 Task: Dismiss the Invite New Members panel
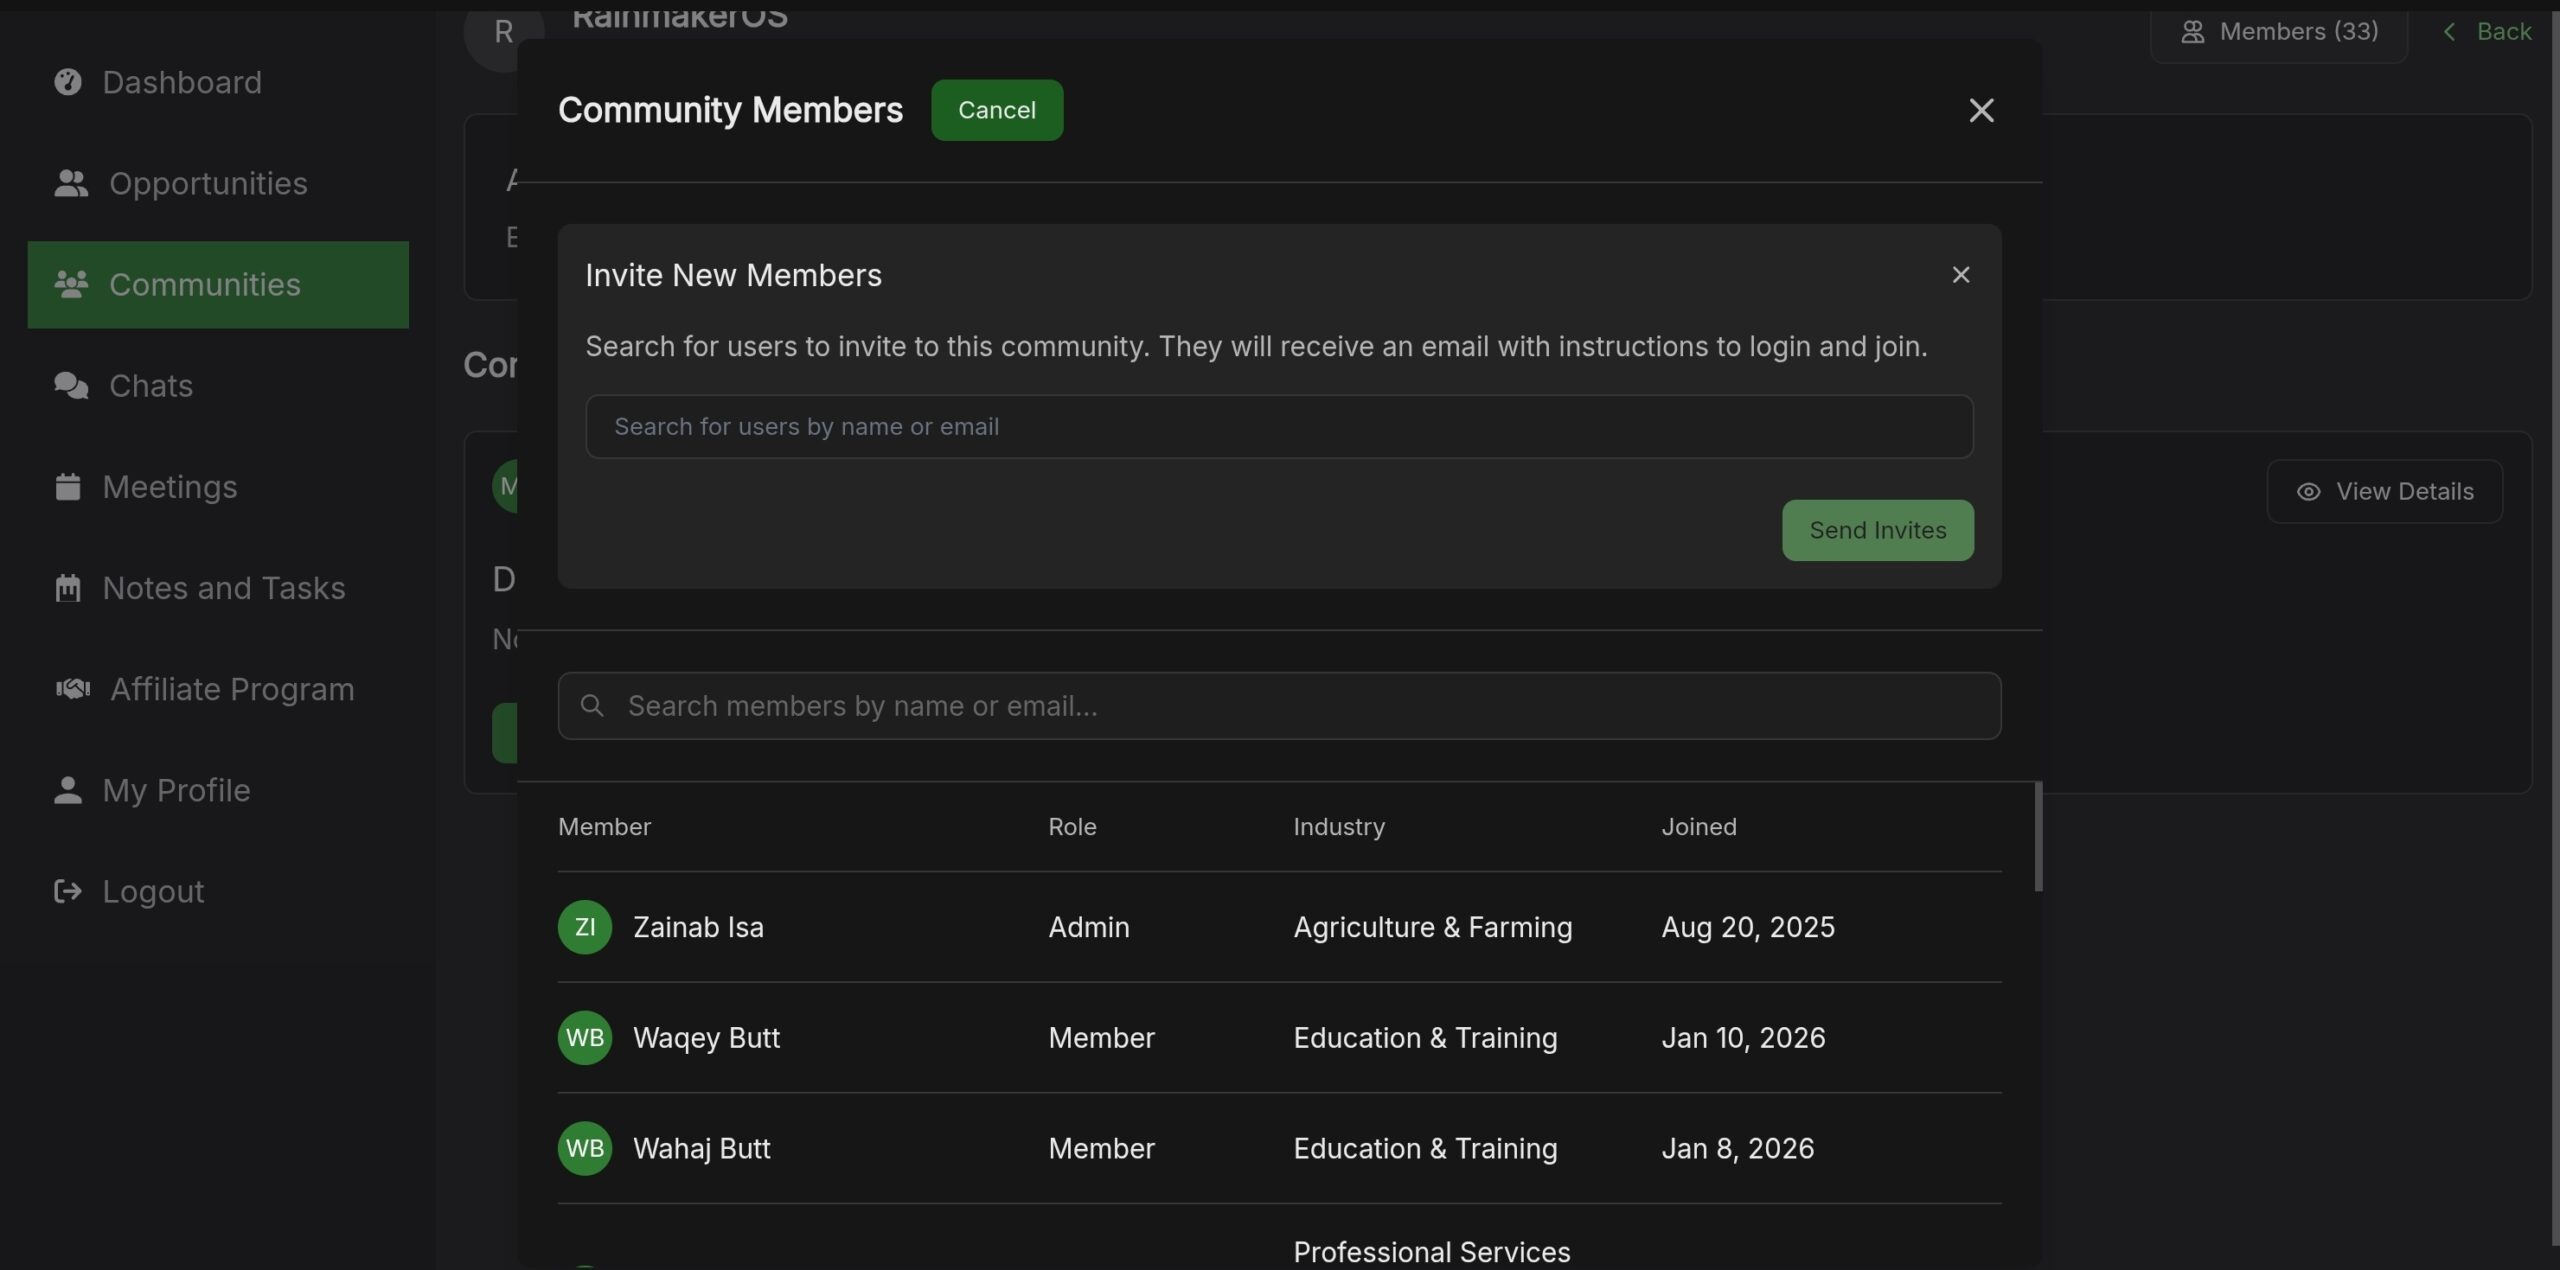pyautogui.click(x=1960, y=275)
